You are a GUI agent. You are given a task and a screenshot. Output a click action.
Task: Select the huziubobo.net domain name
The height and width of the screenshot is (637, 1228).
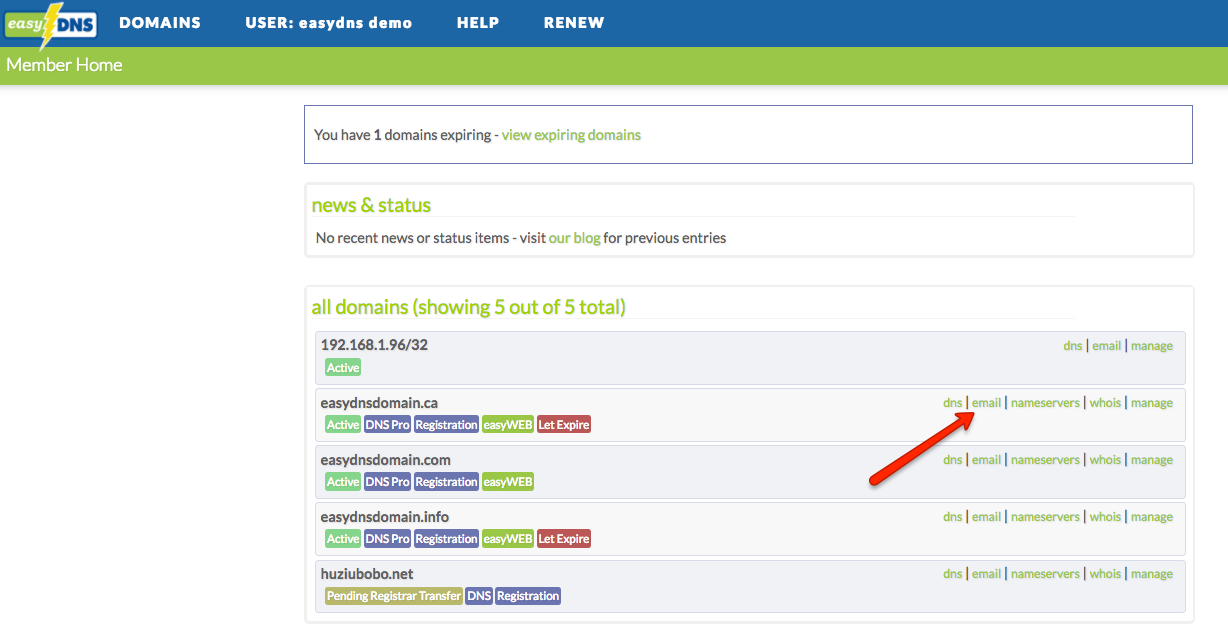point(367,574)
